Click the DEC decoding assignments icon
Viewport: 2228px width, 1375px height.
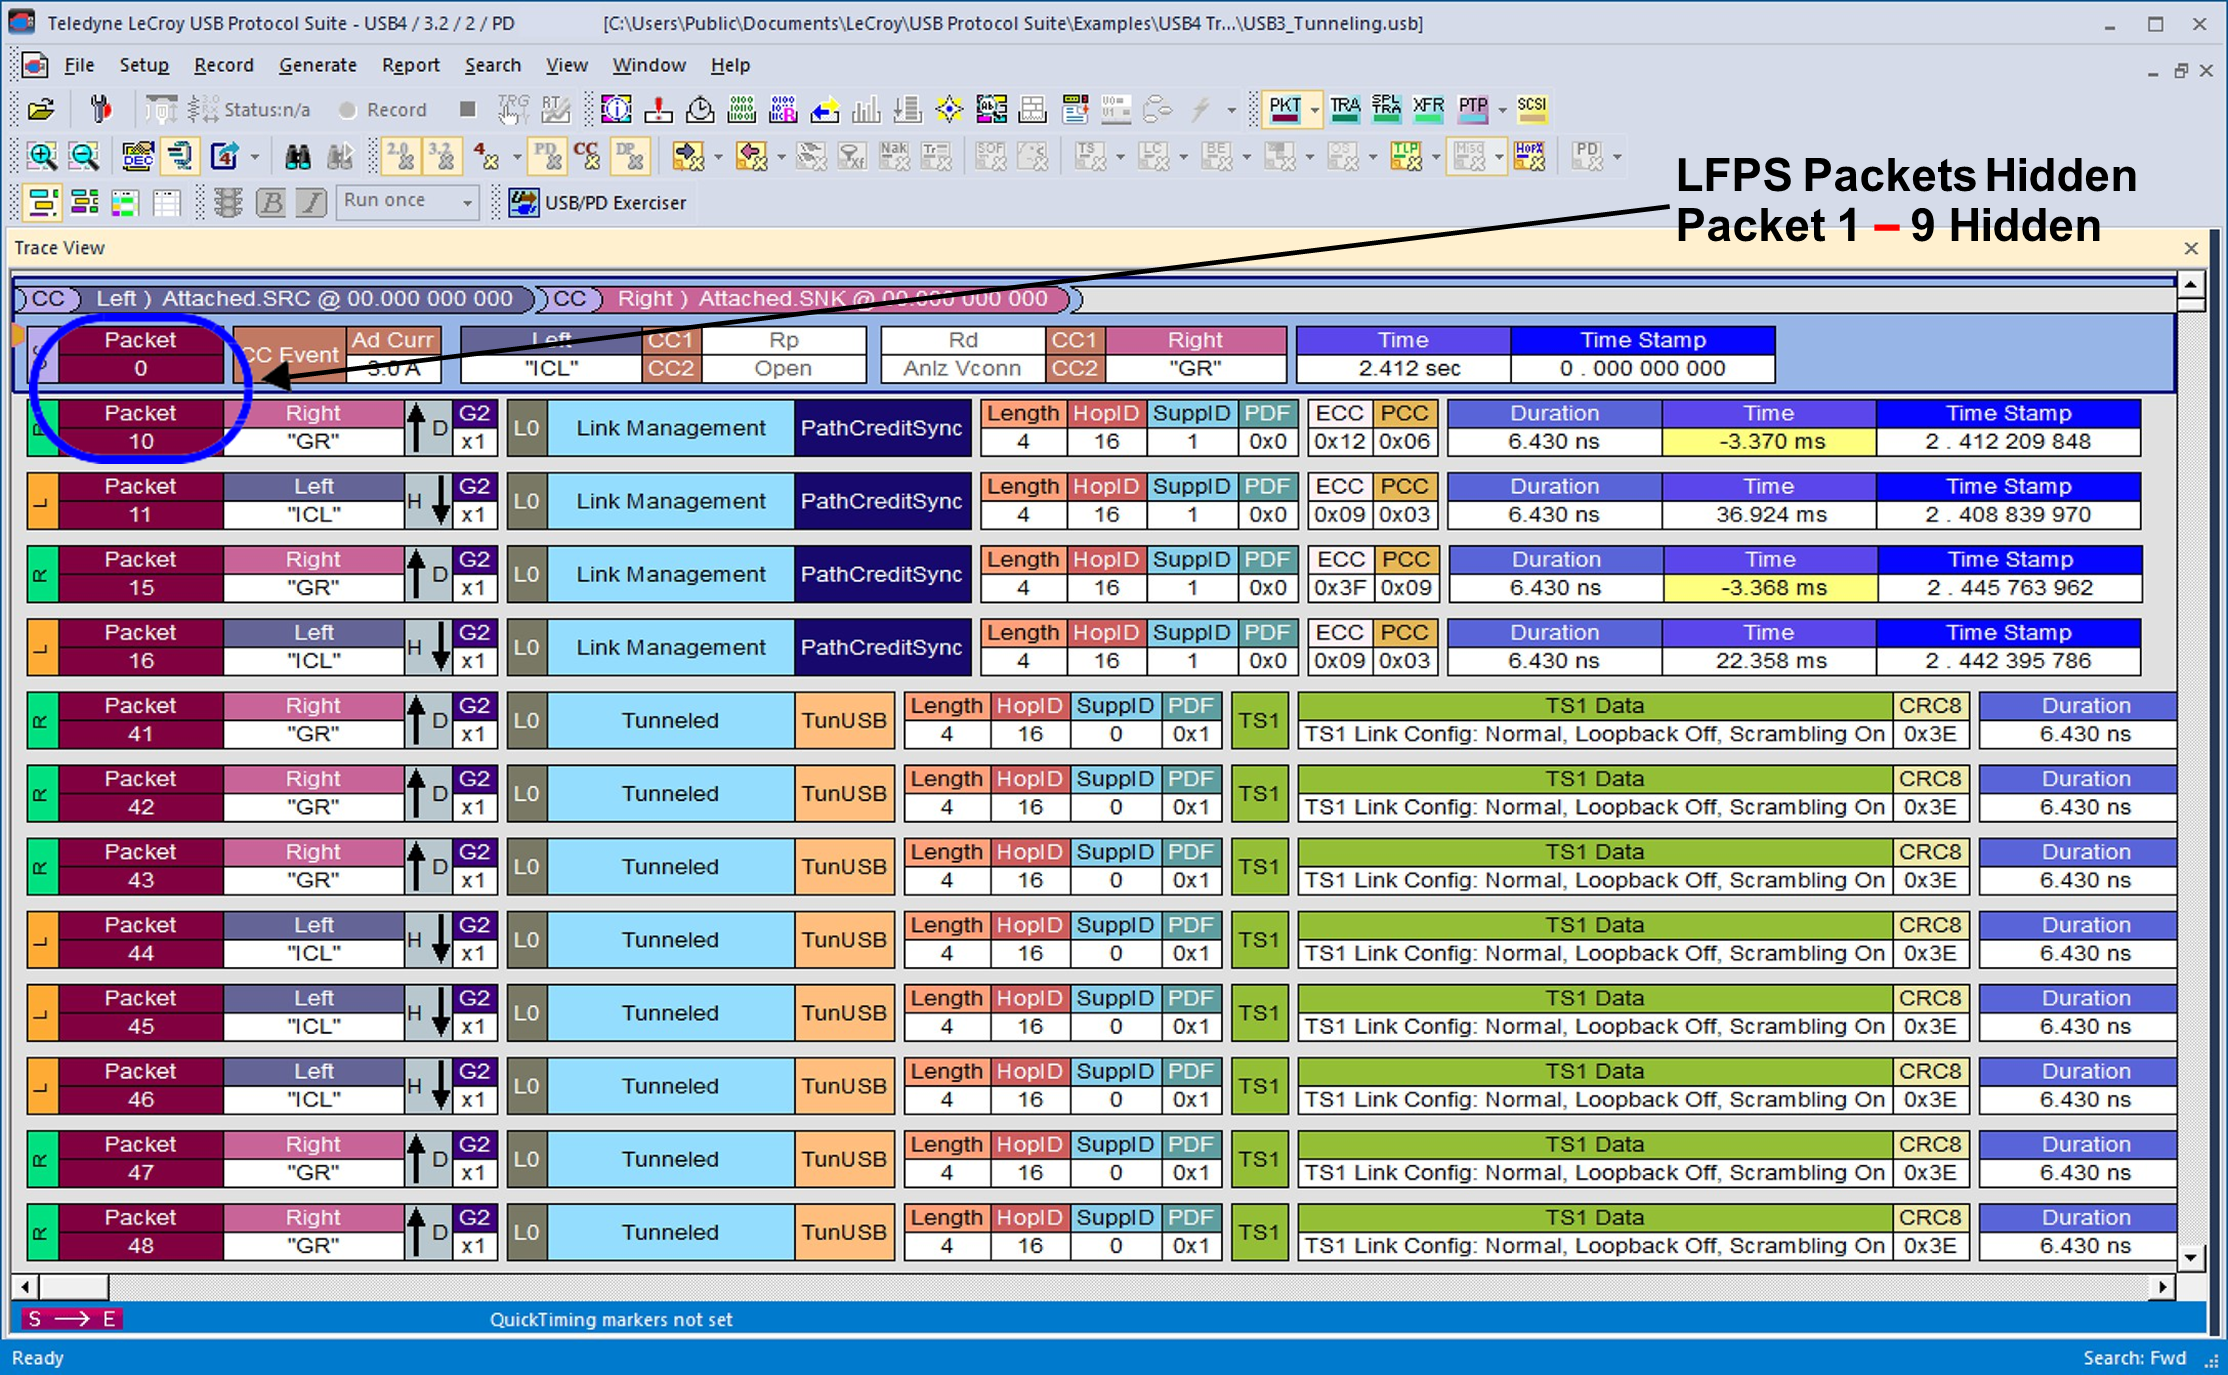(x=137, y=156)
